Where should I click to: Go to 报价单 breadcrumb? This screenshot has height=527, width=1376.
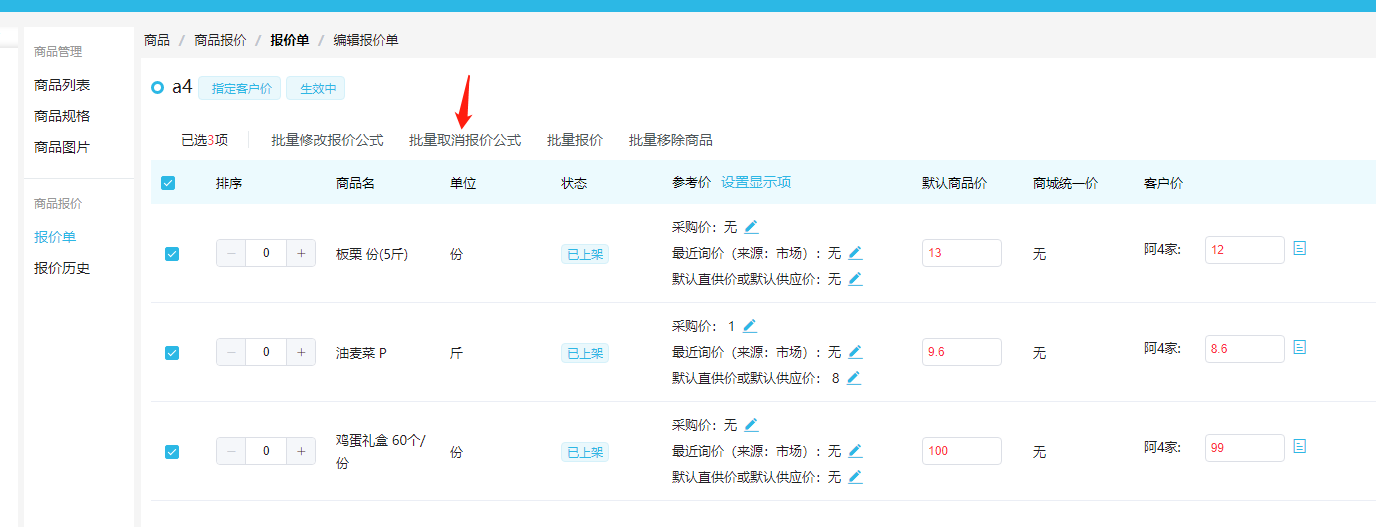pos(289,40)
